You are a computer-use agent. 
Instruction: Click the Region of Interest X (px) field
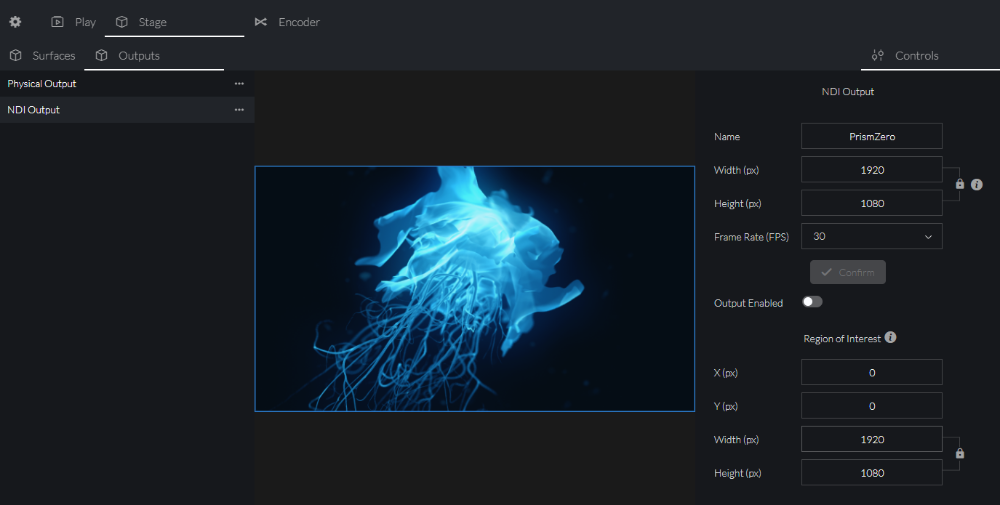[871, 372]
